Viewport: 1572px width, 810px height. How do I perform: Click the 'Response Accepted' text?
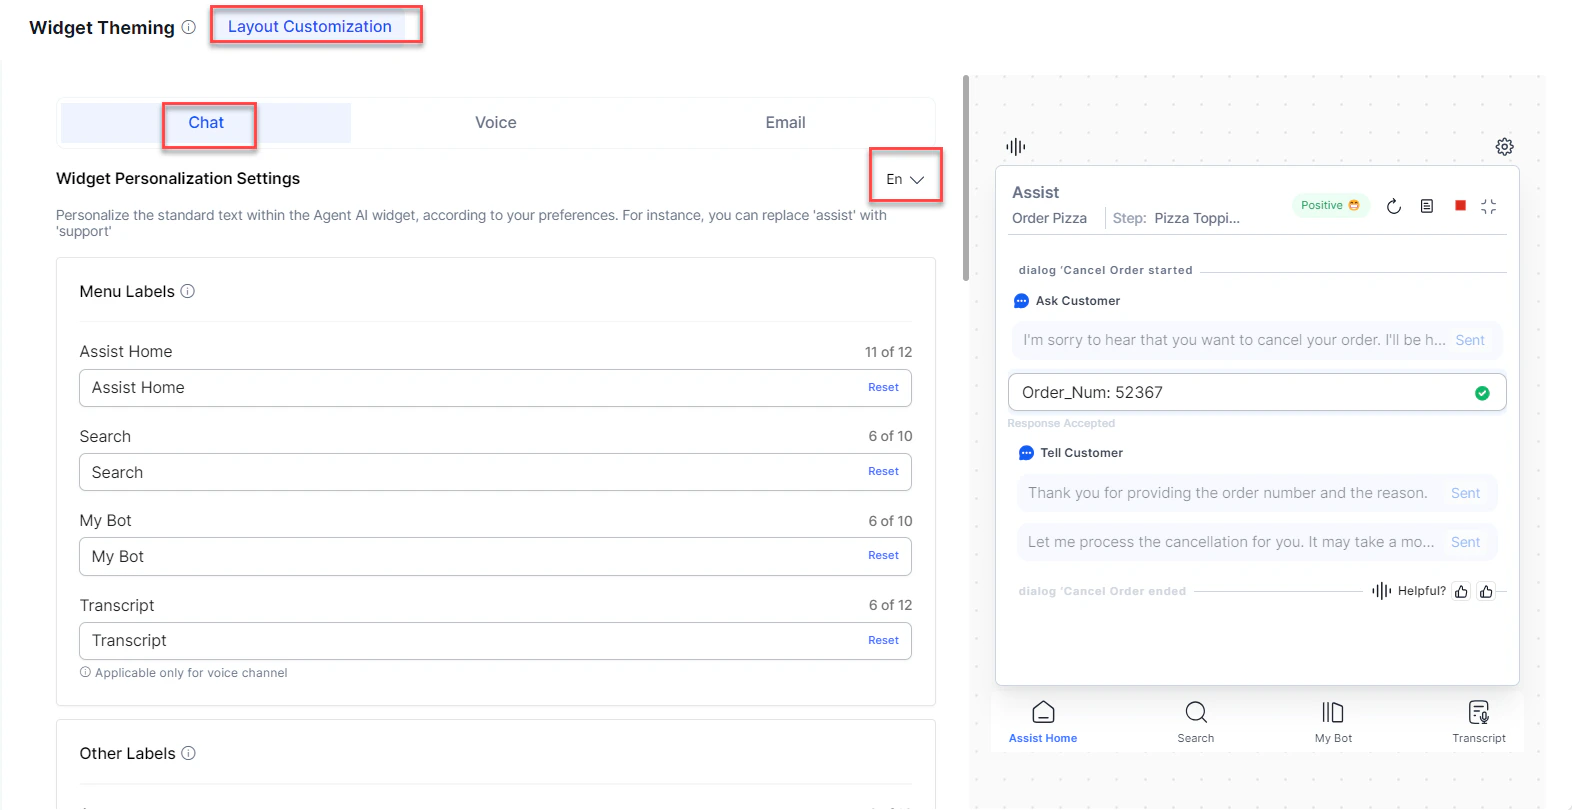(x=1061, y=423)
